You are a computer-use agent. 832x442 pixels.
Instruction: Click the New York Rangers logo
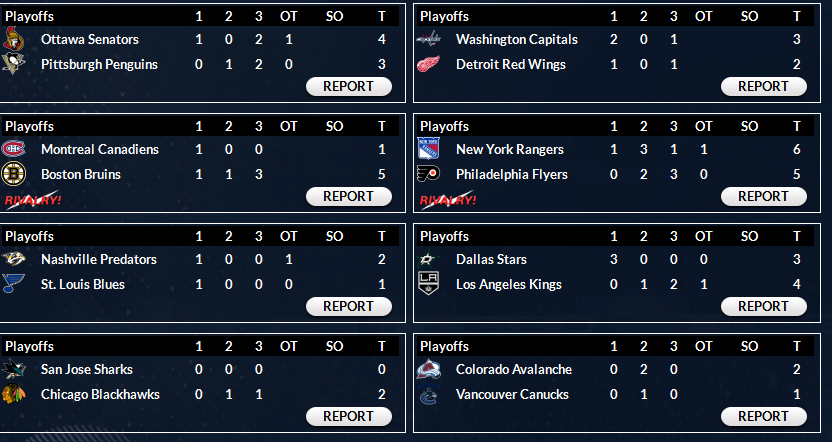[429, 150]
